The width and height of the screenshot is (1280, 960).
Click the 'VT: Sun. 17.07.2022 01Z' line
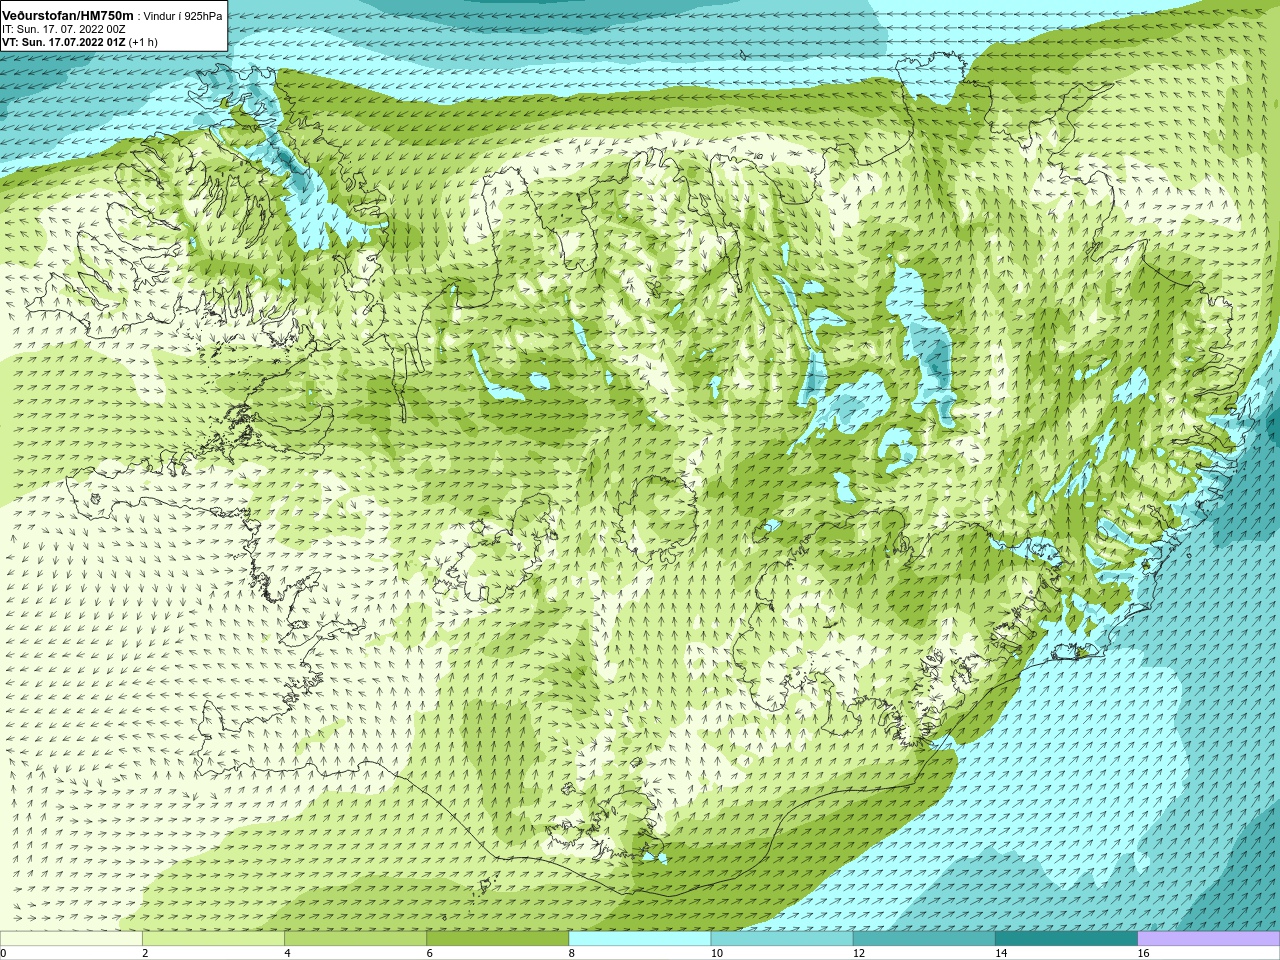coord(63,42)
